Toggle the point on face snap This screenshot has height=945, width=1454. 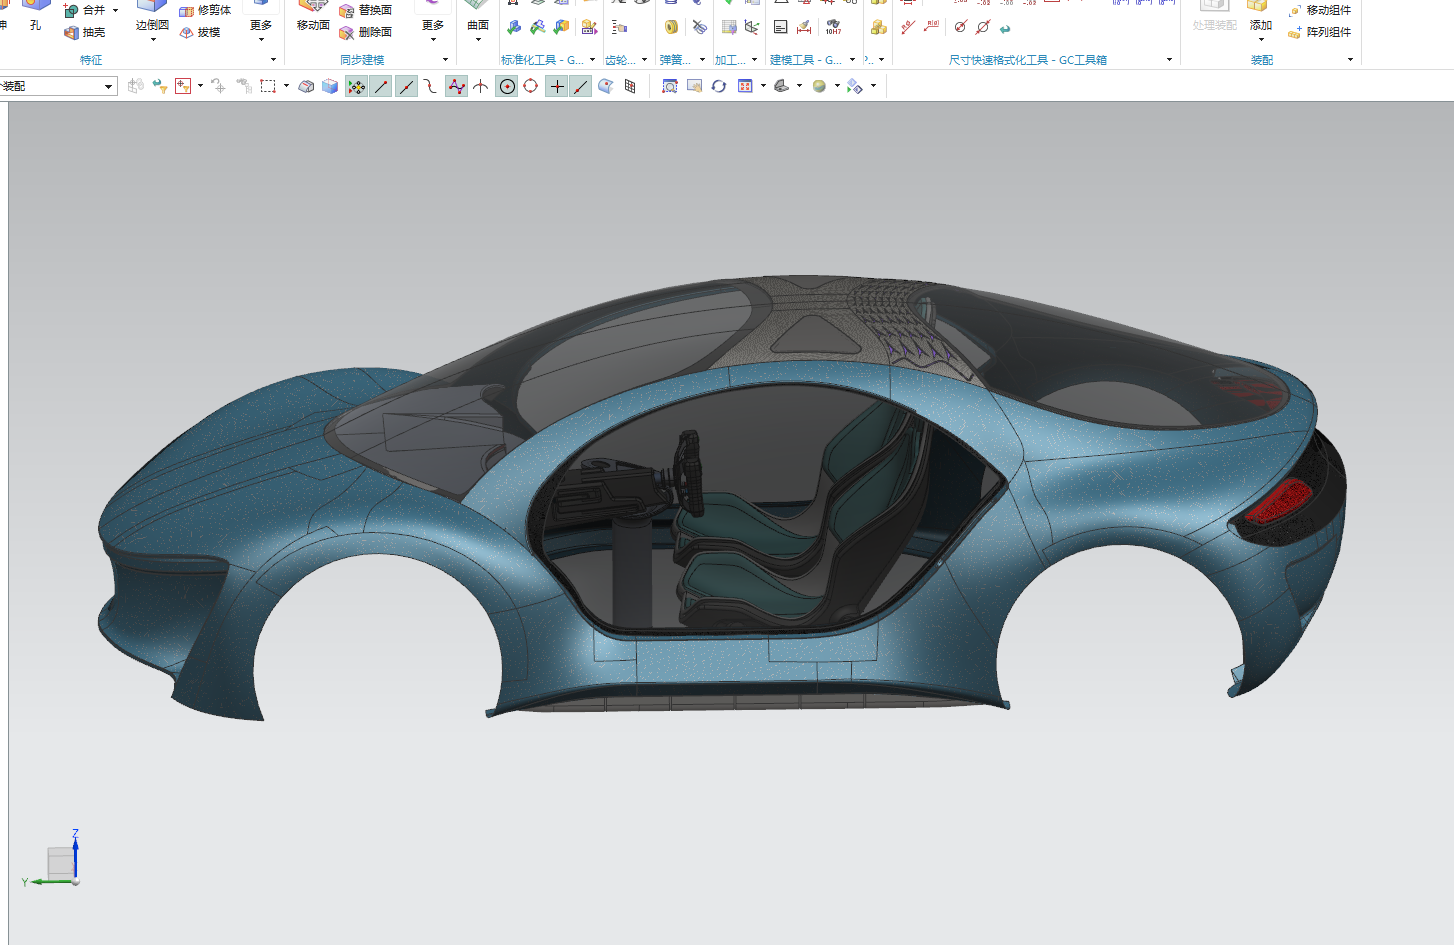606,86
